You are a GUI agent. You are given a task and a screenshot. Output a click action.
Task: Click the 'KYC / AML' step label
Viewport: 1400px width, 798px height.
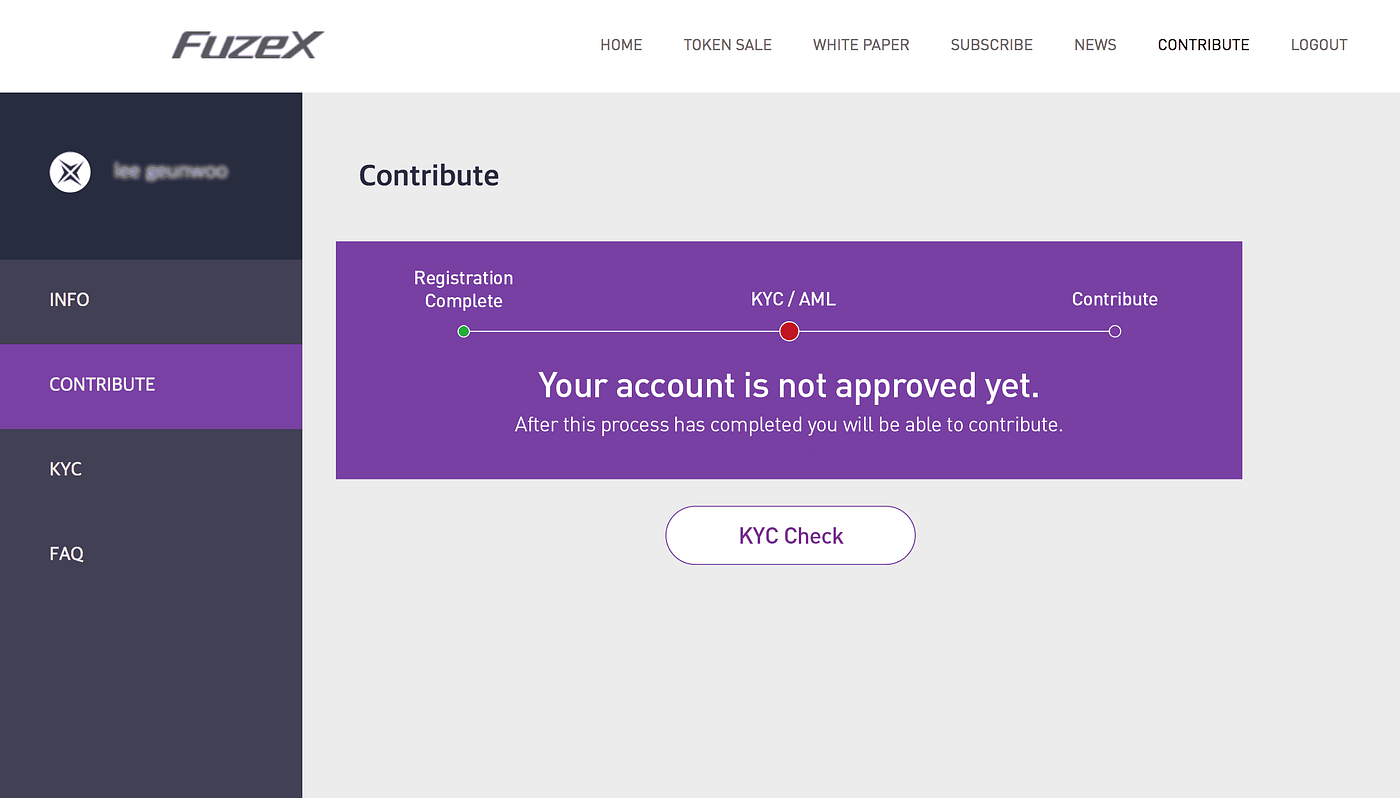pos(793,299)
